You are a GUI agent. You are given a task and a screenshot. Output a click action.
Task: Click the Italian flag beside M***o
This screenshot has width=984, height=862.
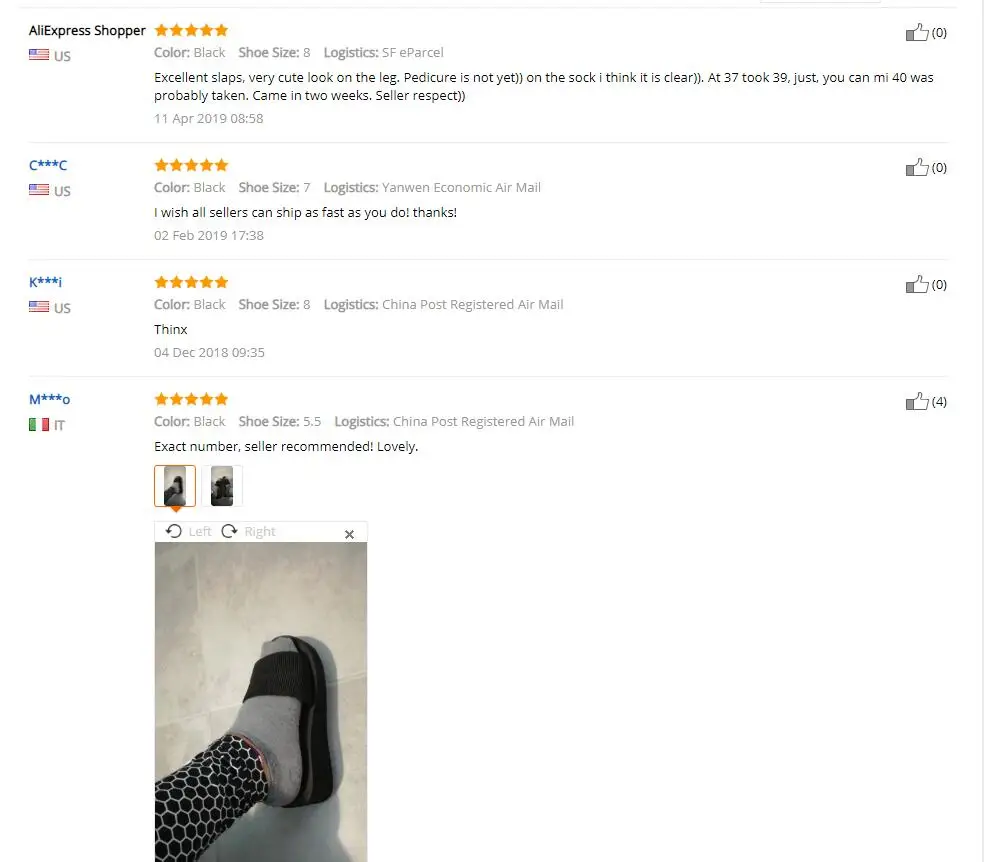click(x=39, y=425)
